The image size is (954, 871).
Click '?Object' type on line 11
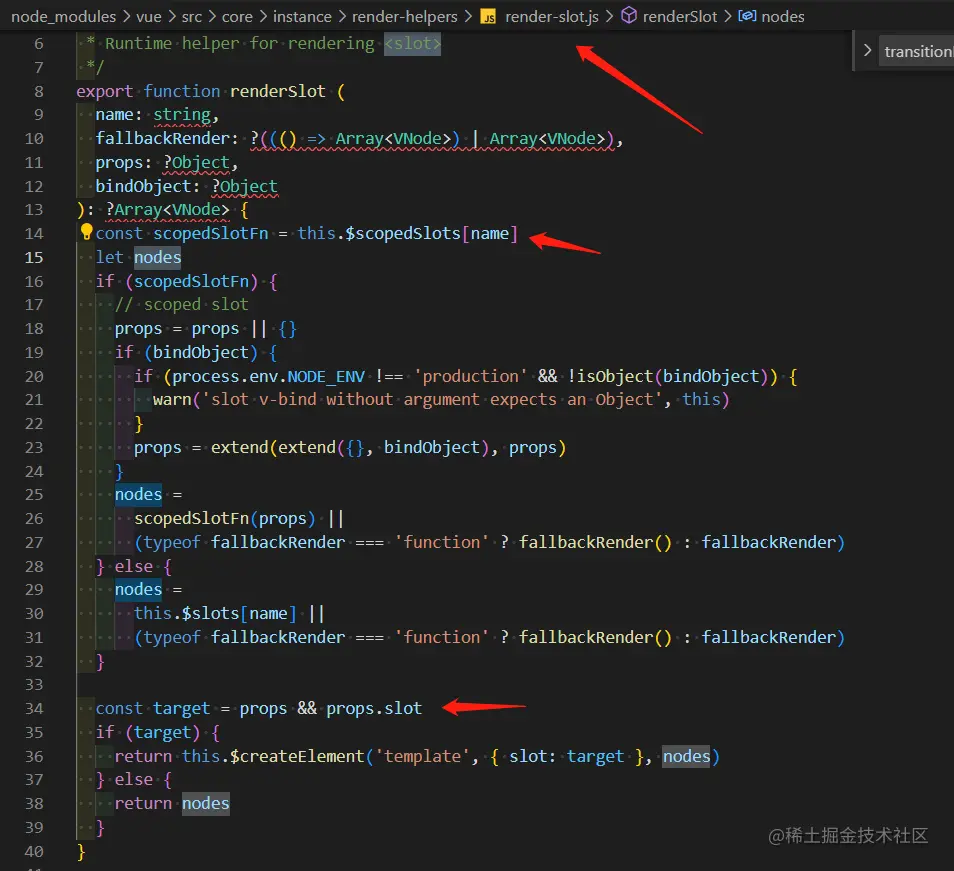(x=197, y=162)
